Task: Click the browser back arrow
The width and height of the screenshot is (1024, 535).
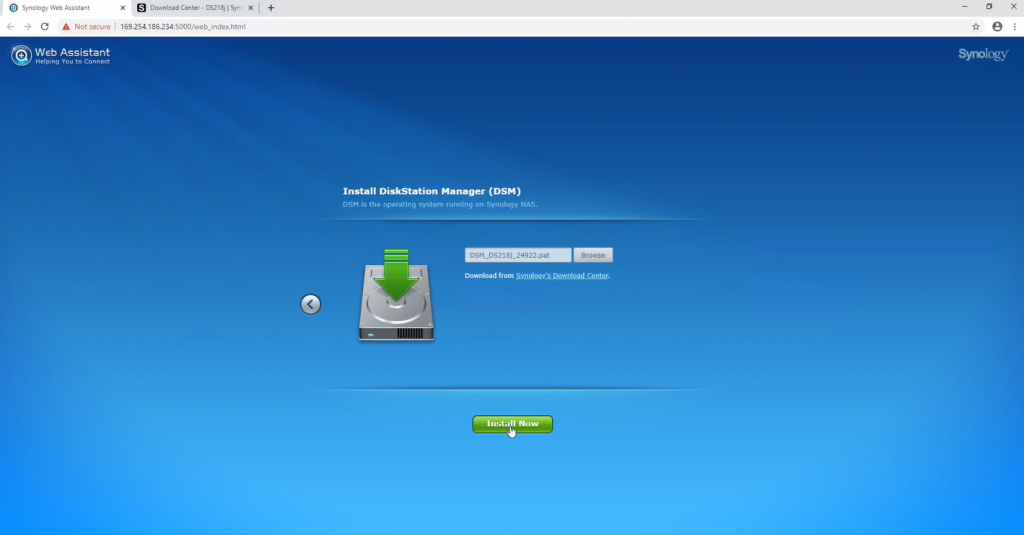Action: point(10,27)
